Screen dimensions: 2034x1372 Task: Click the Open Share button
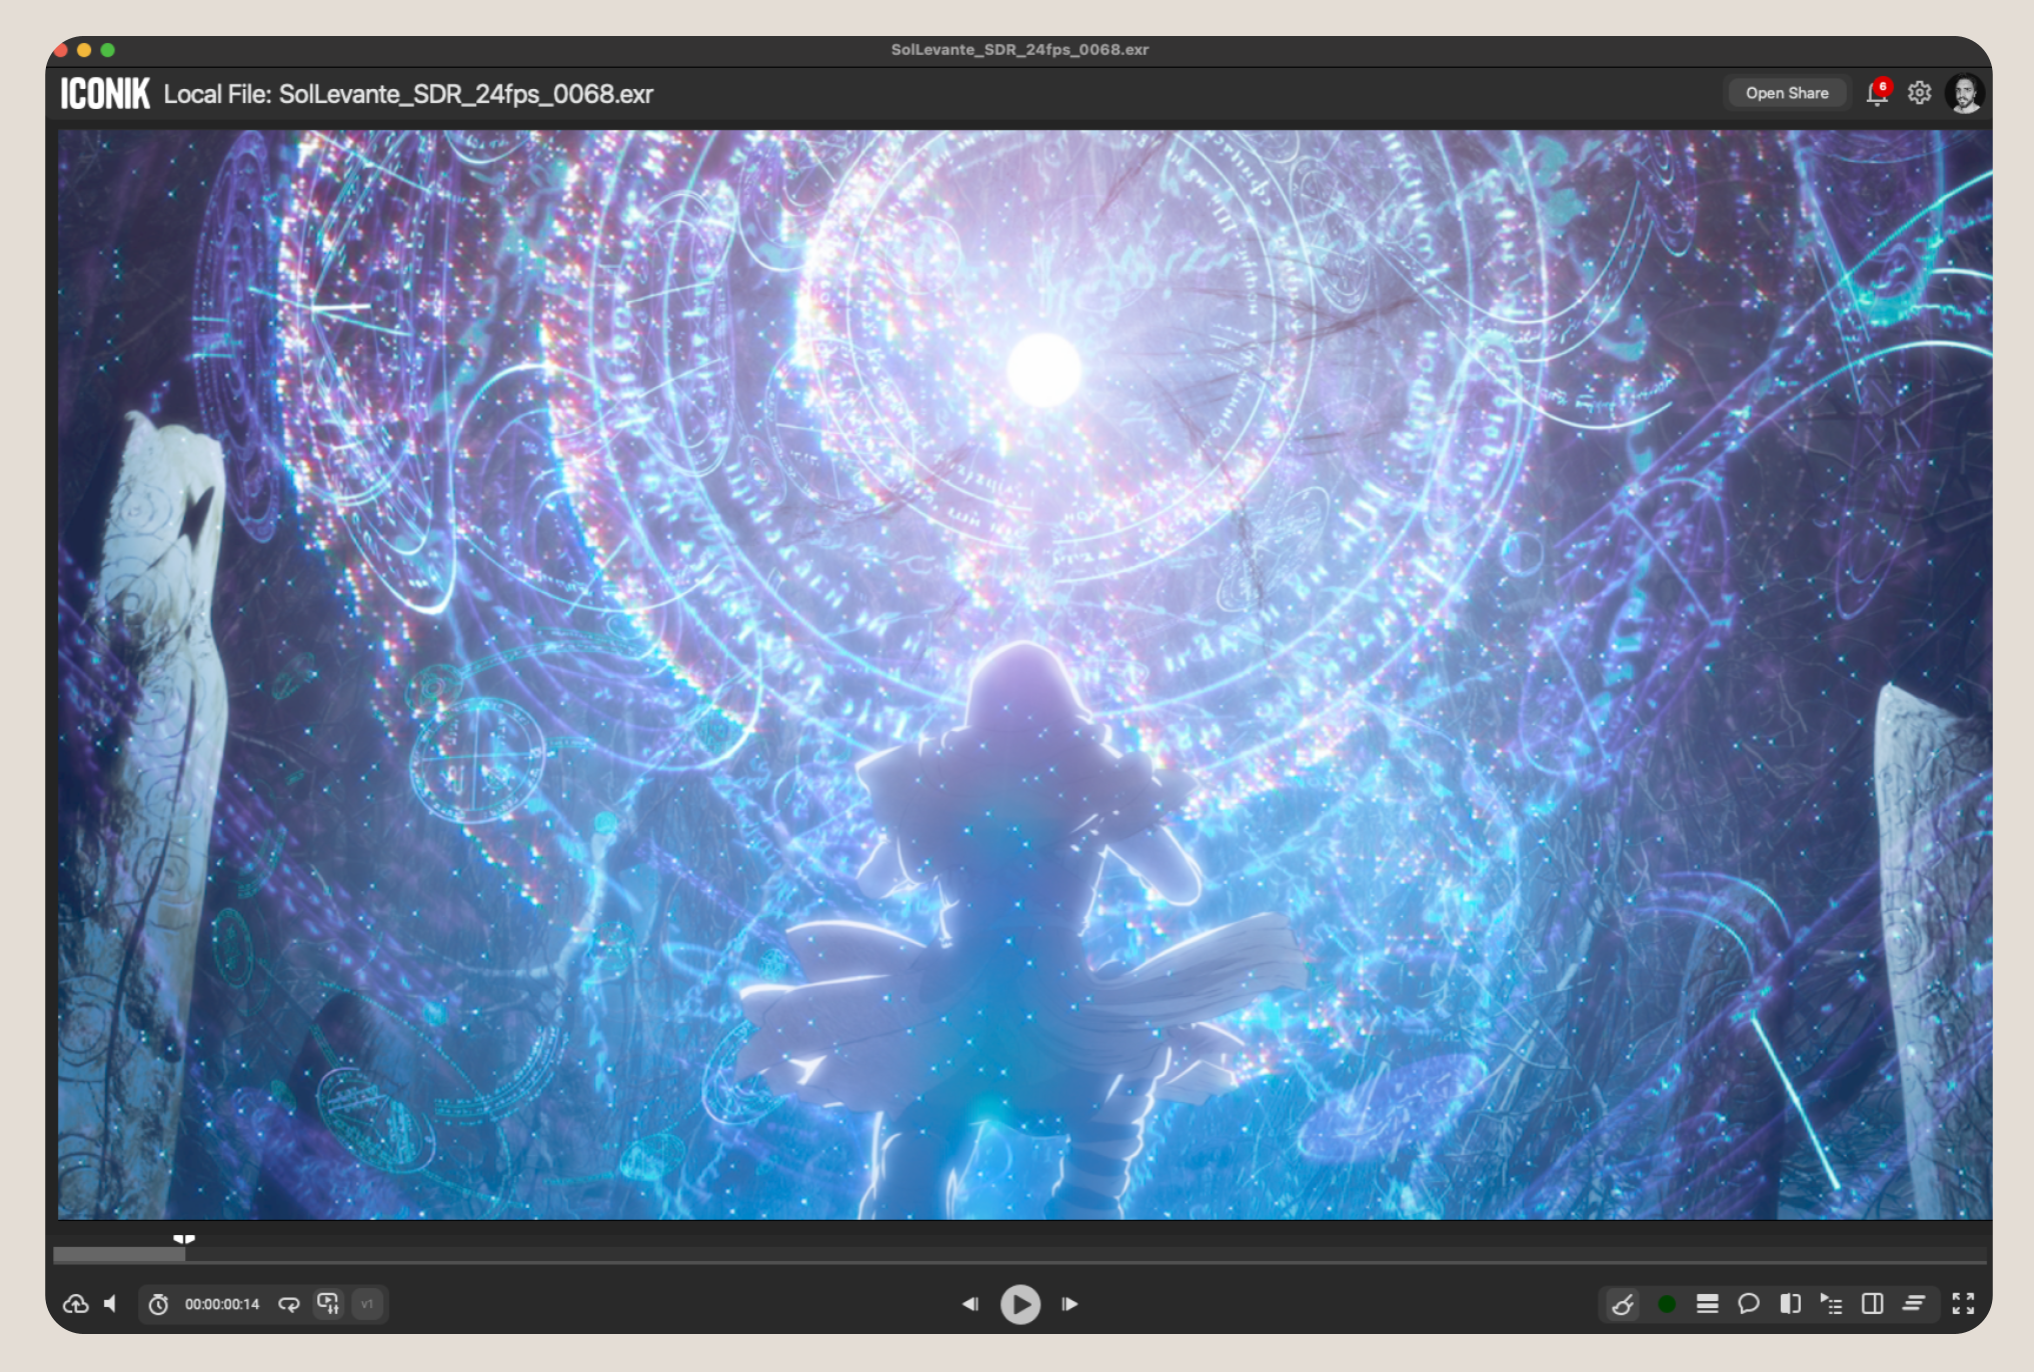(1787, 93)
